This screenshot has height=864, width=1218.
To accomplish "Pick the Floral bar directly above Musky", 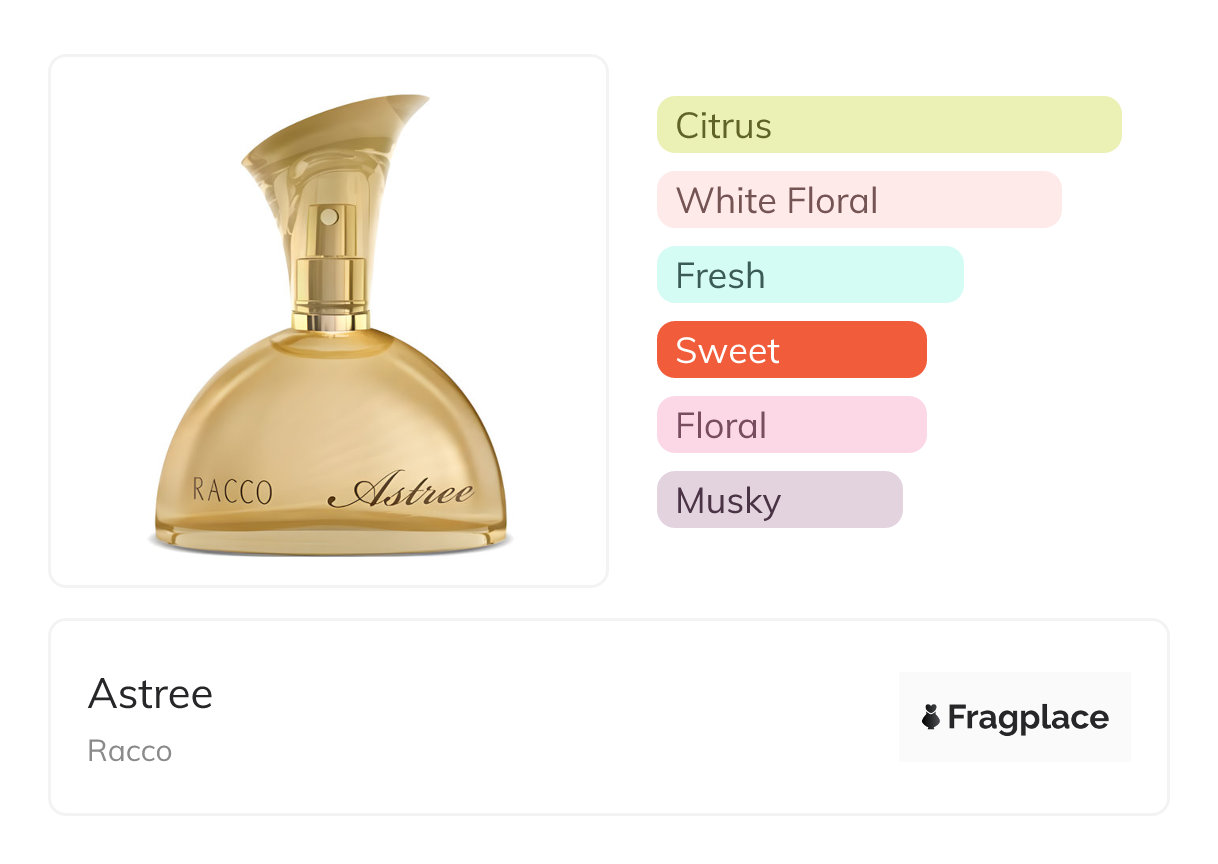I will pyautogui.click(x=791, y=425).
